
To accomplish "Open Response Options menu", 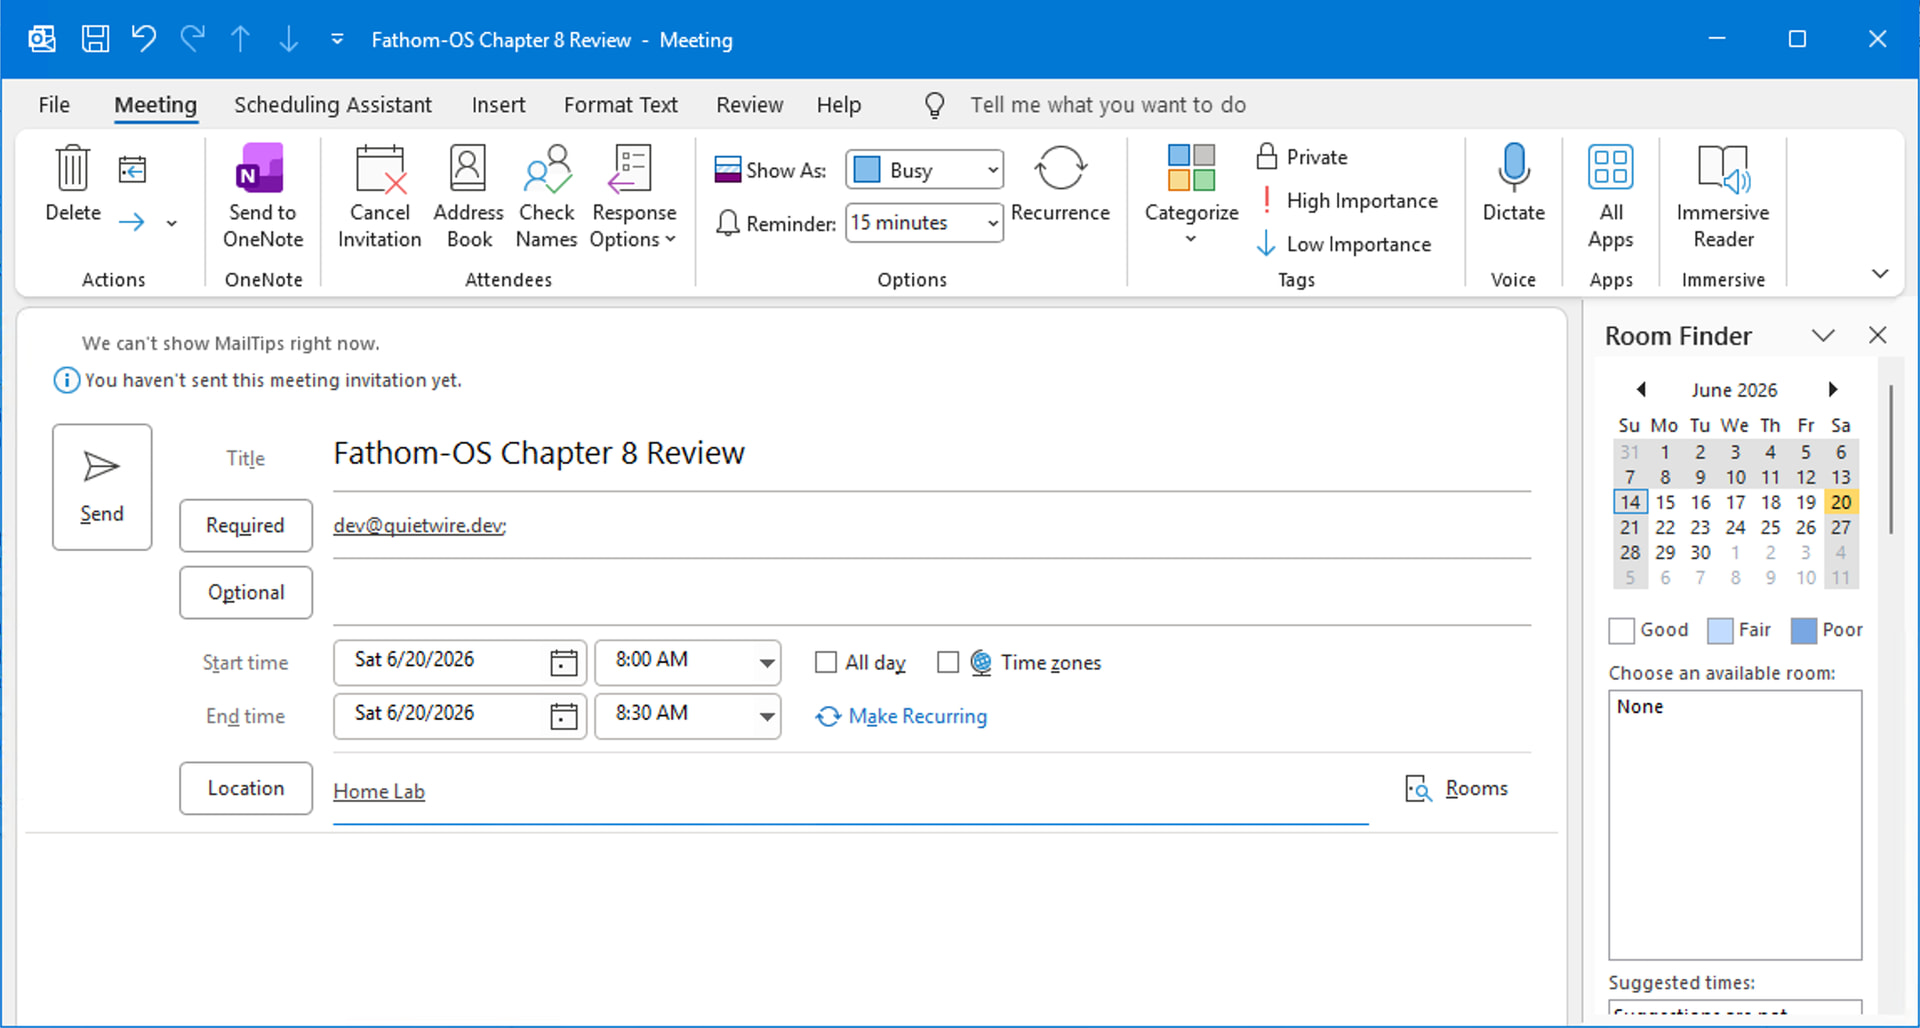I will point(633,197).
